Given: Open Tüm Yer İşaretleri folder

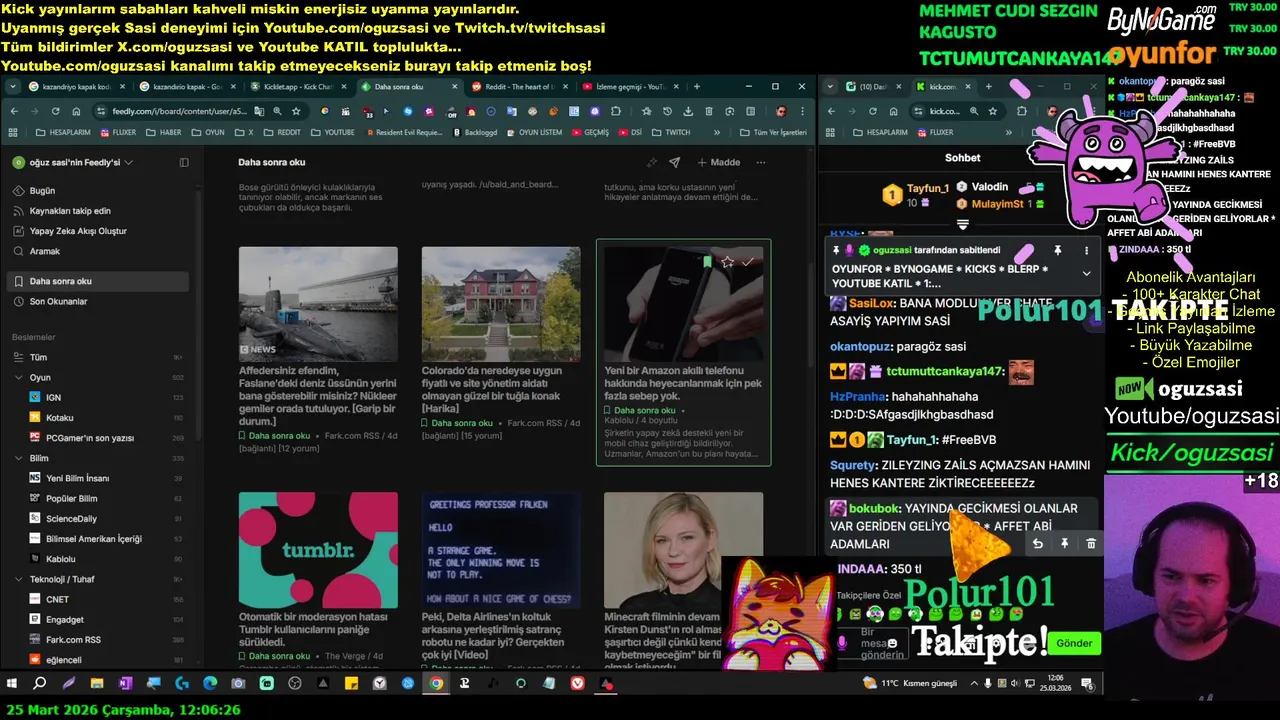Looking at the screenshot, I should tap(773, 132).
